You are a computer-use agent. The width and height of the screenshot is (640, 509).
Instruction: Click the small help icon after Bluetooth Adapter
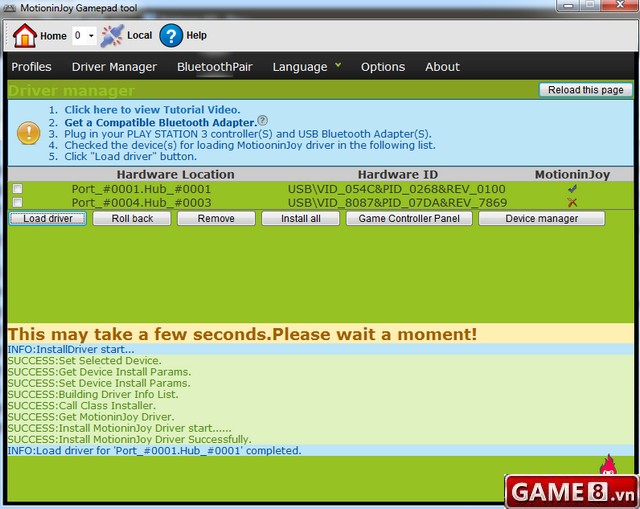point(263,120)
